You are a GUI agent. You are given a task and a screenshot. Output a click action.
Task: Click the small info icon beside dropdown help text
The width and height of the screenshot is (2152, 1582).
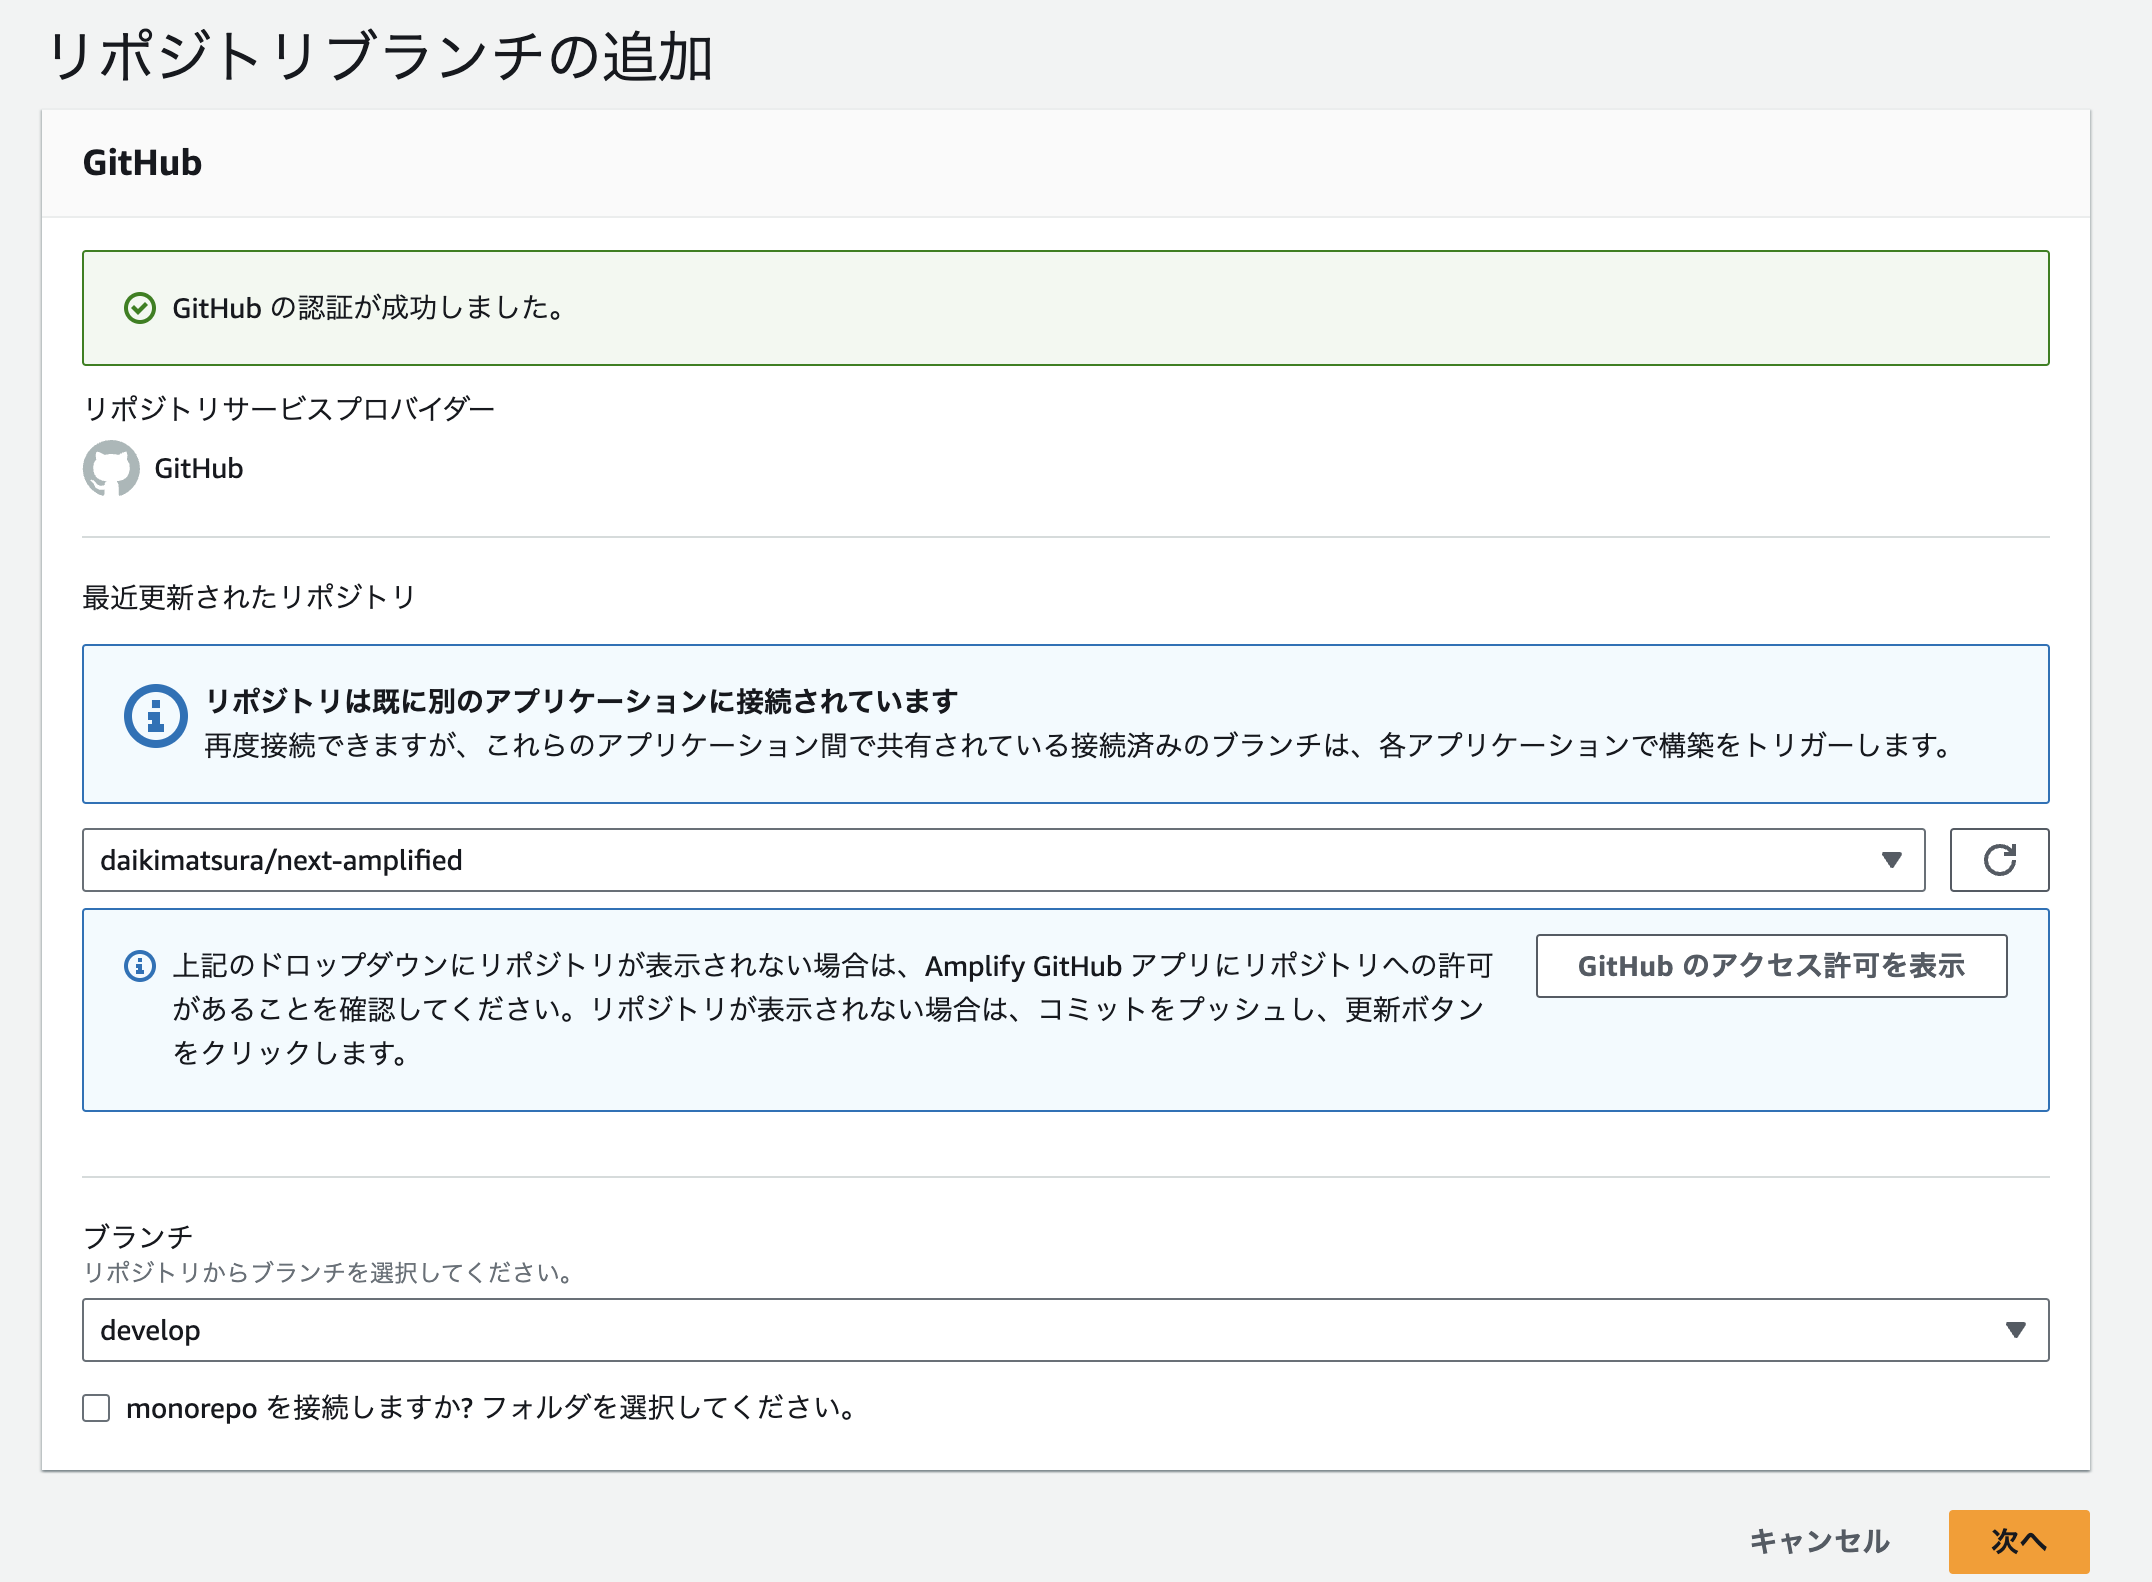[140, 966]
